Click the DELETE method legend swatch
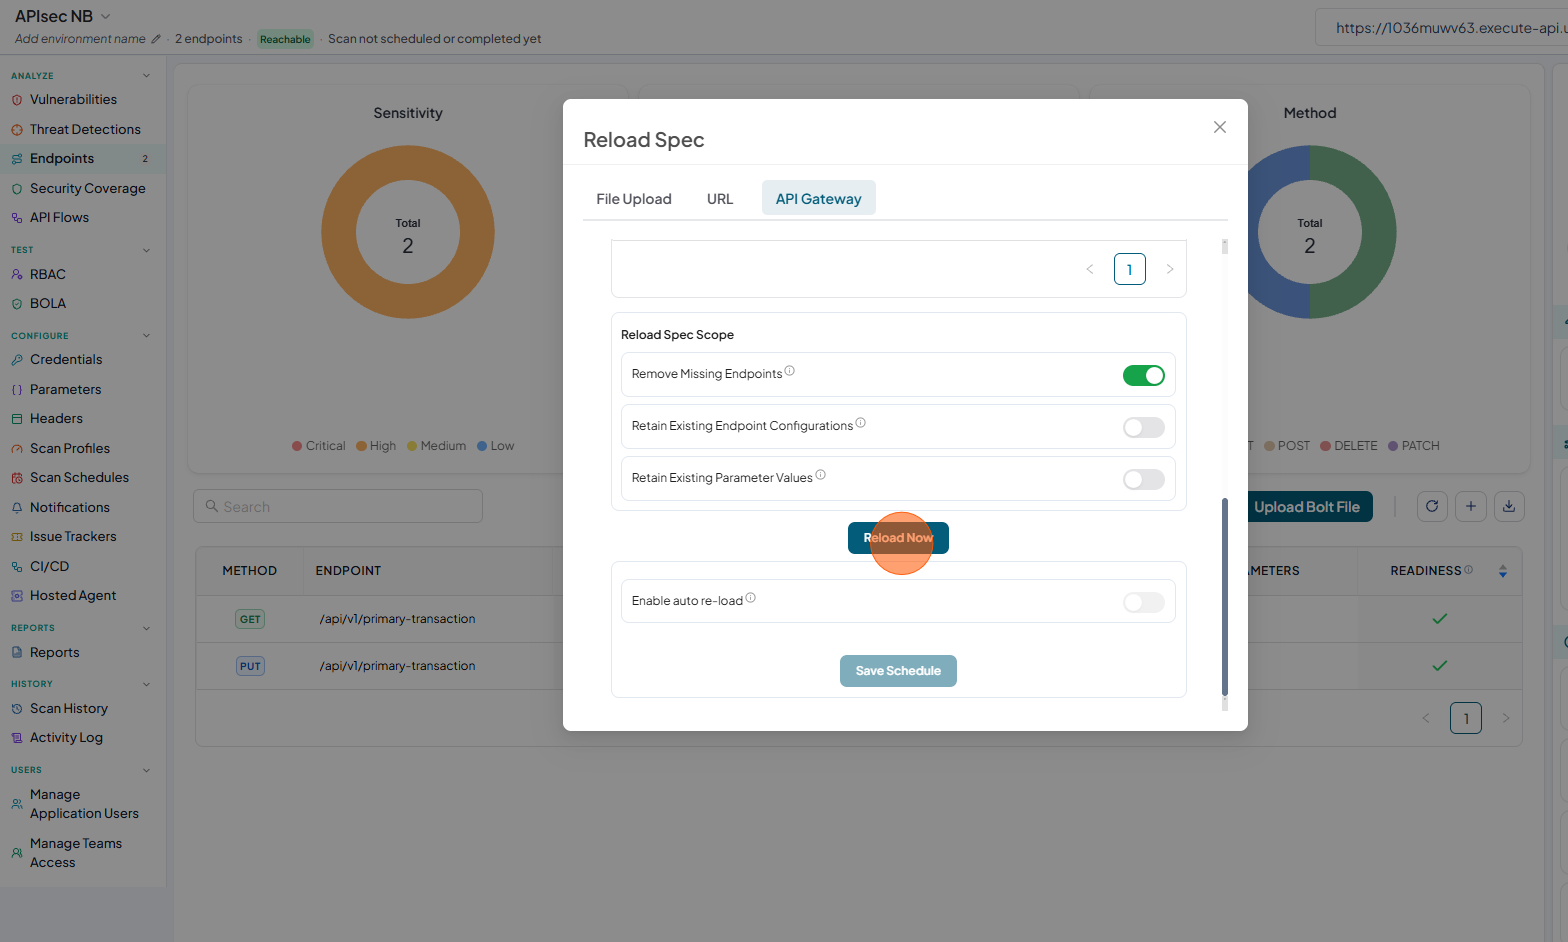 (x=1325, y=446)
